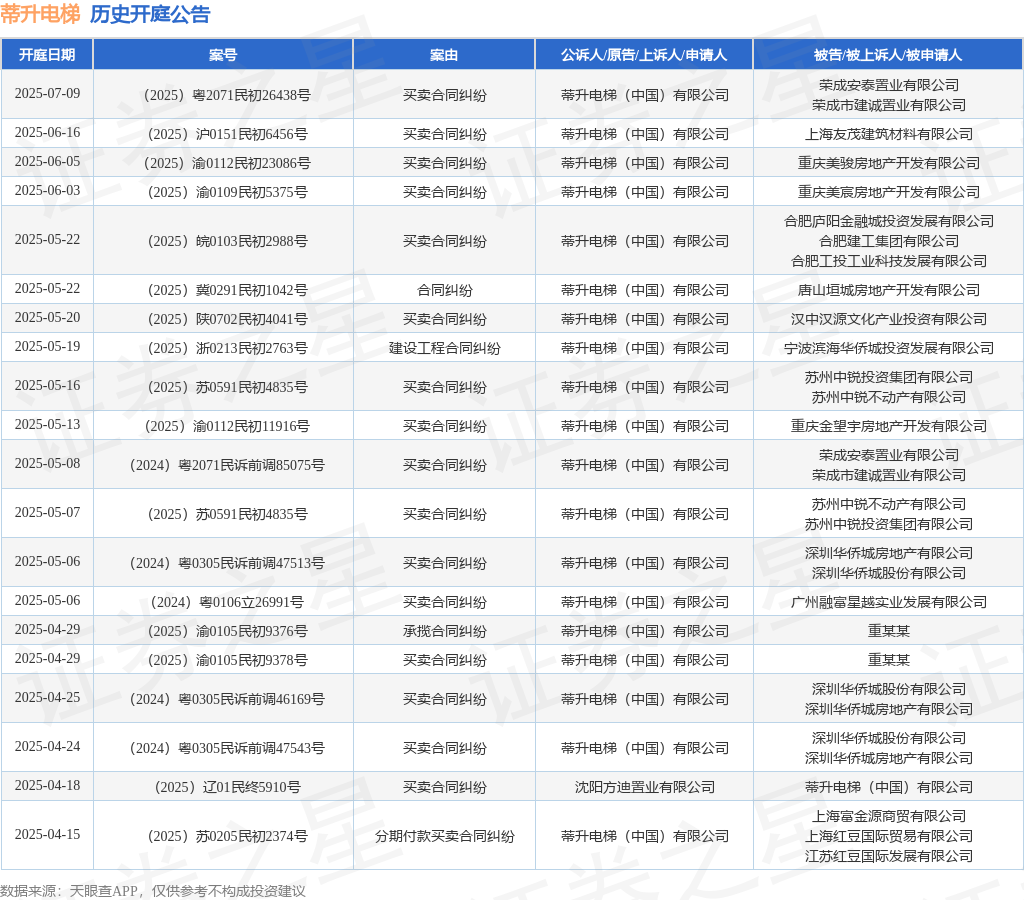The image size is (1024, 900).
Task: Click defendant 合肥建工集团有限公司
Action: coord(888,242)
